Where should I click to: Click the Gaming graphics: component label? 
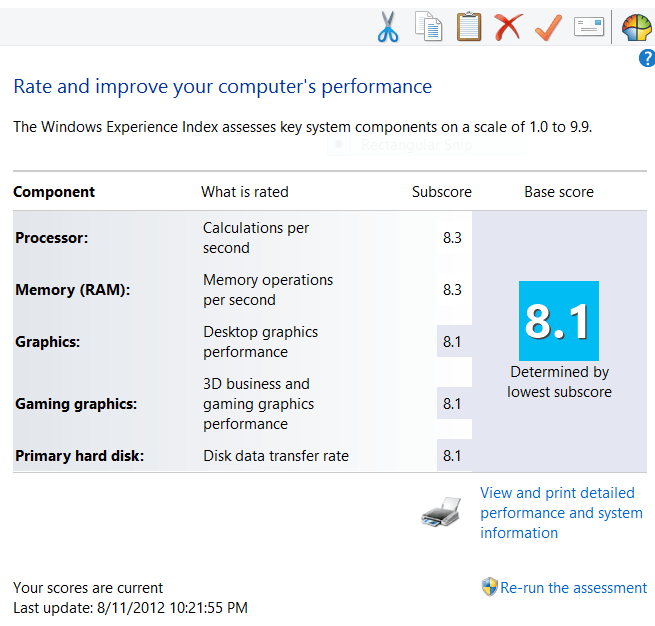click(76, 404)
